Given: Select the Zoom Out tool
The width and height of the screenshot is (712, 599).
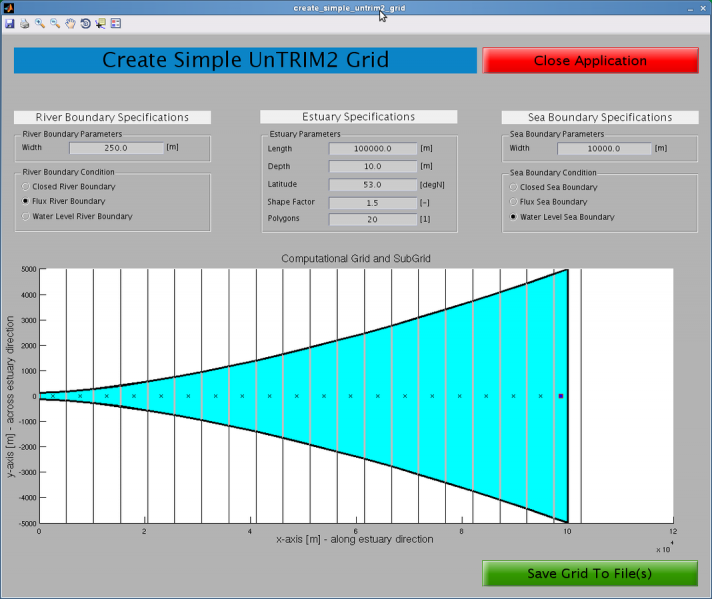Looking at the screenshot, I should click(x=55, y=23).
